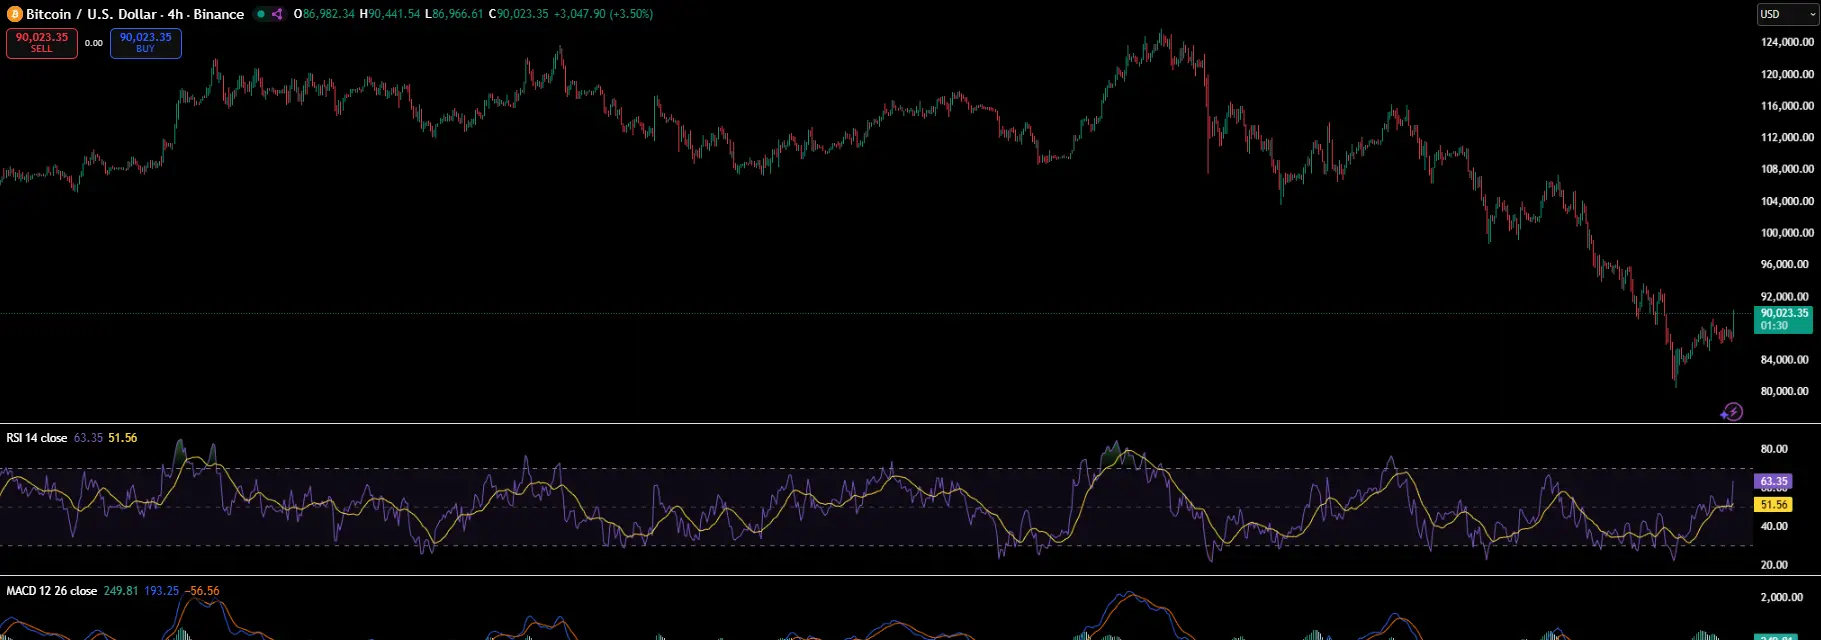The image size is (1821, 640).
Task: Click the red SELL 90,023.35 button
Action: (42, 43)
